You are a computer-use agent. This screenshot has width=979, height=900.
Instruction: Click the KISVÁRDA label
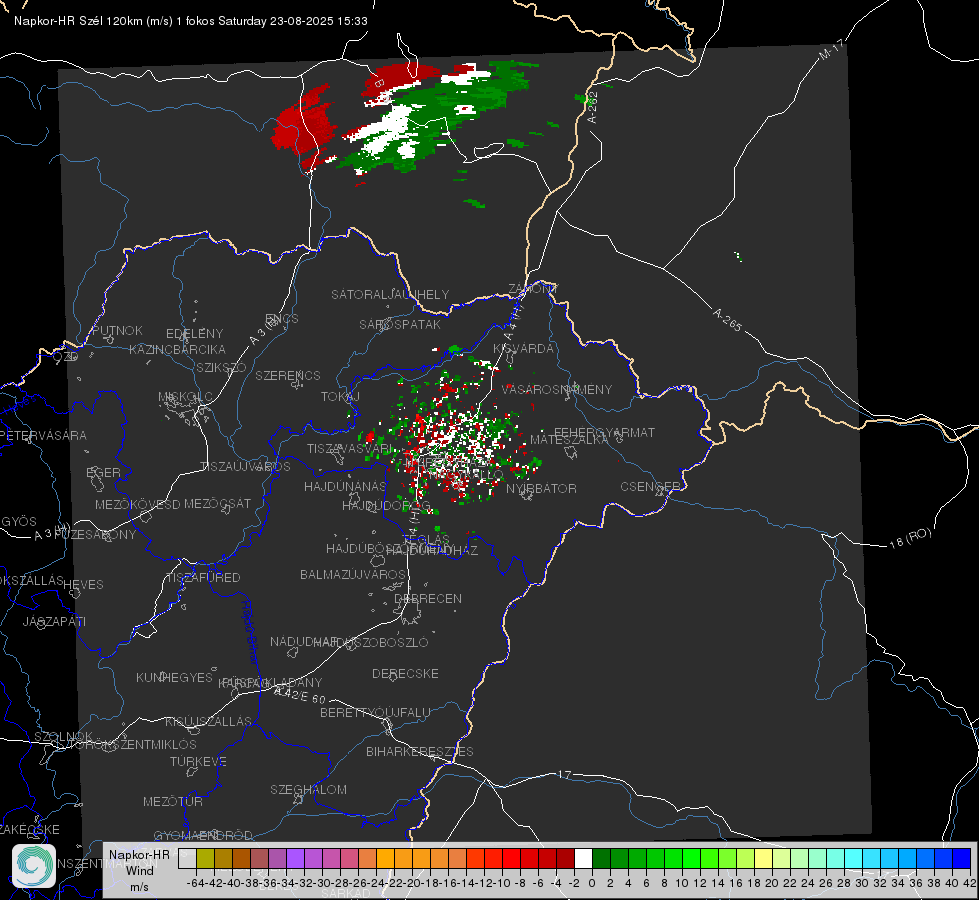[523, 349]
